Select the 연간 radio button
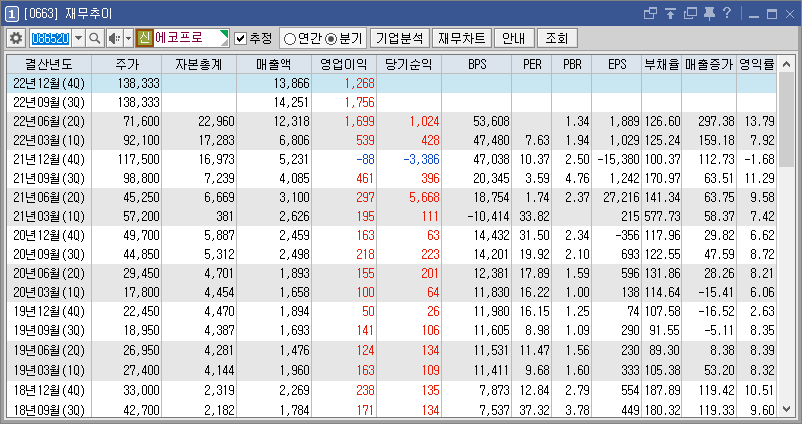 pos(289,38)
